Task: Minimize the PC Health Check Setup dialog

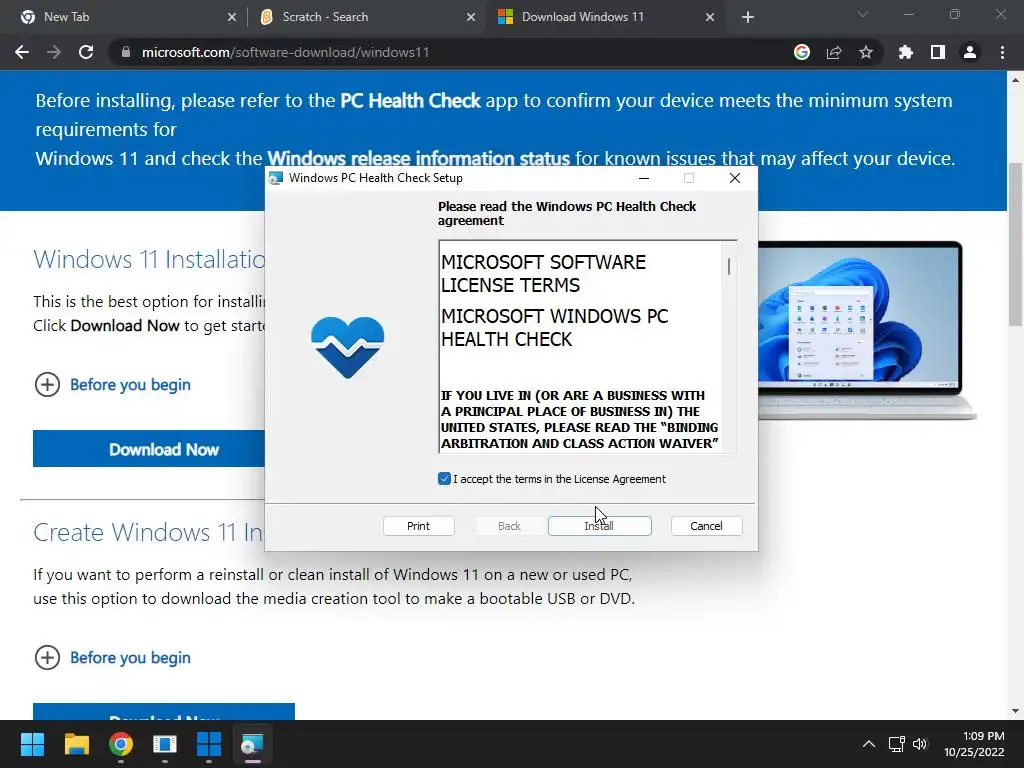Action: [x=644, y=178]
